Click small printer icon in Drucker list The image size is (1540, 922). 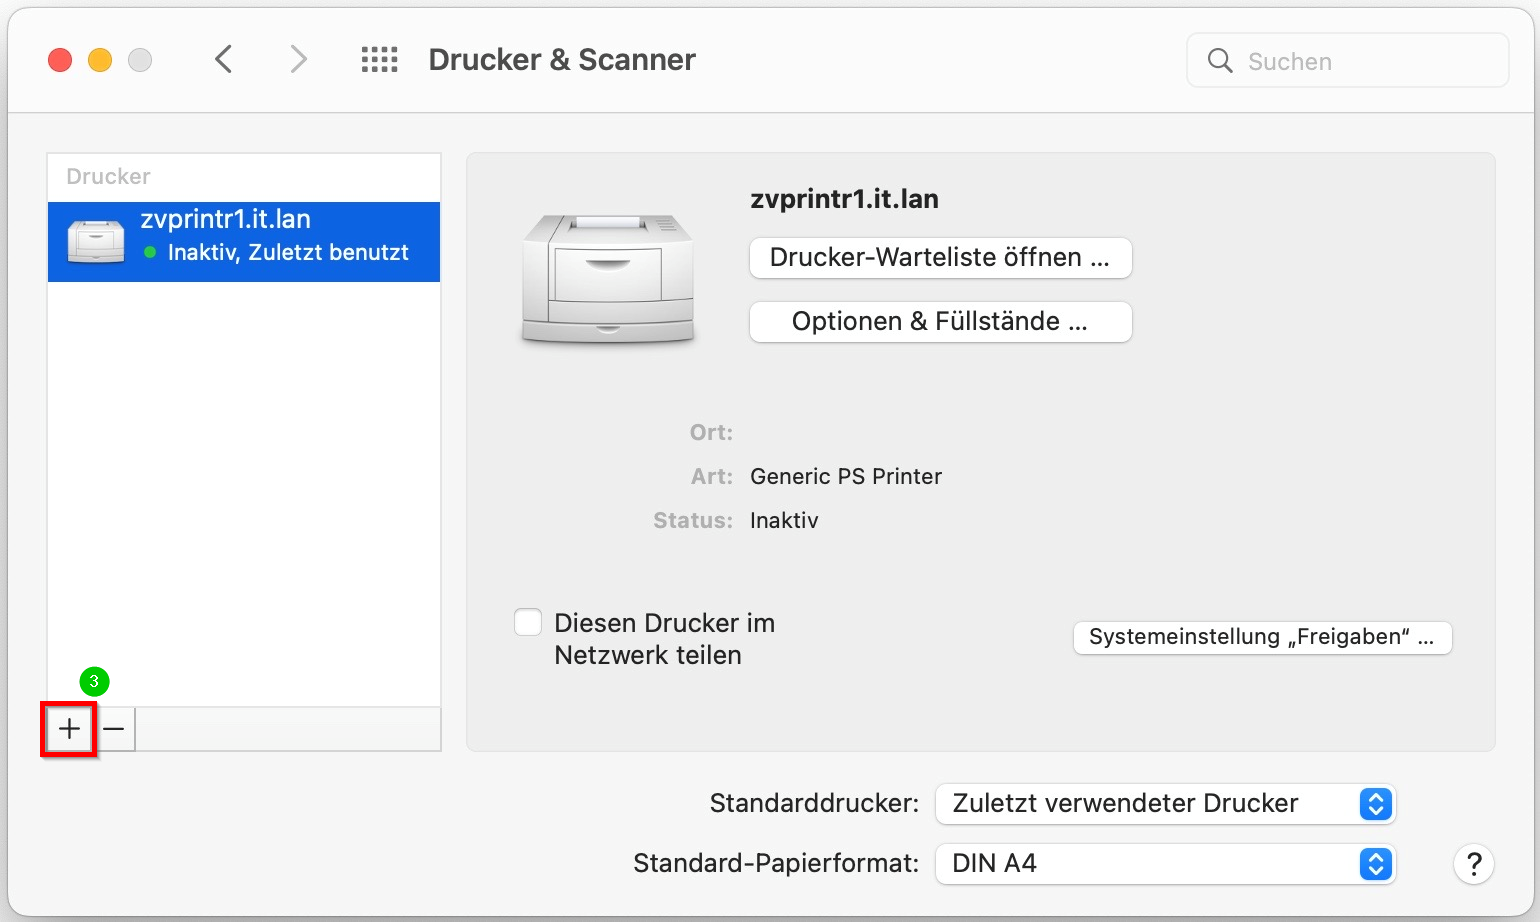click(96, 241)
